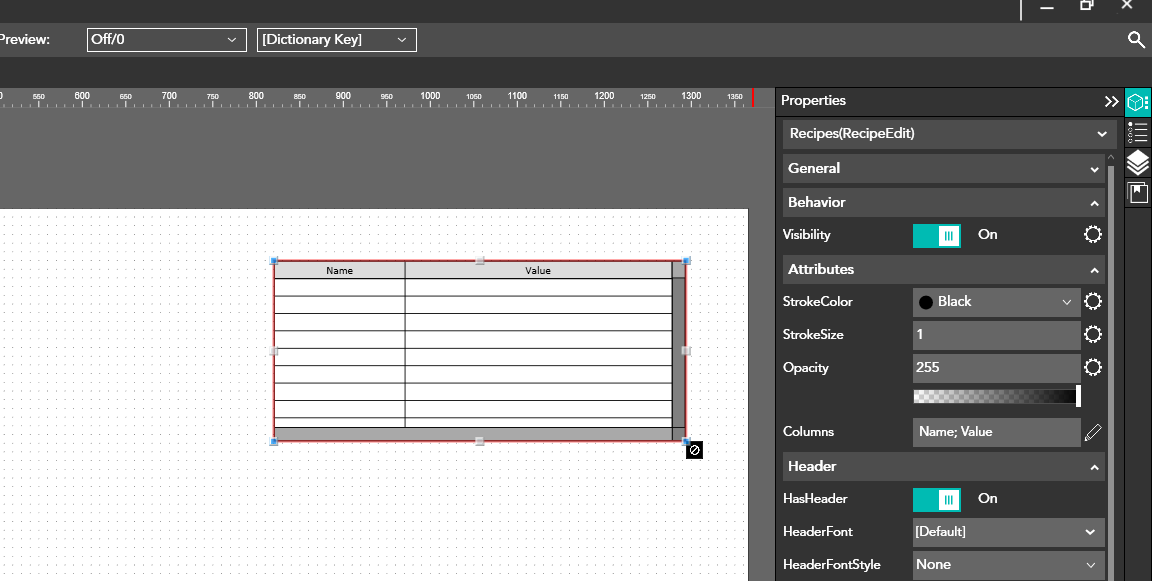
Task: Open the StrokeColor Black dropdown
Action: click(996, 302)
